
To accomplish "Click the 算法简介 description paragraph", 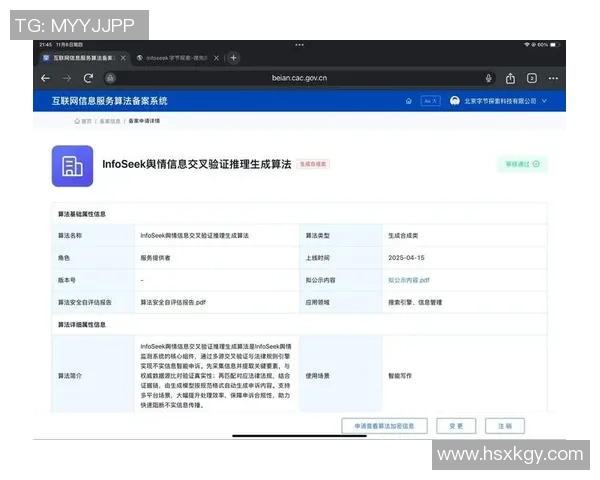I will (x=215, y=376).
